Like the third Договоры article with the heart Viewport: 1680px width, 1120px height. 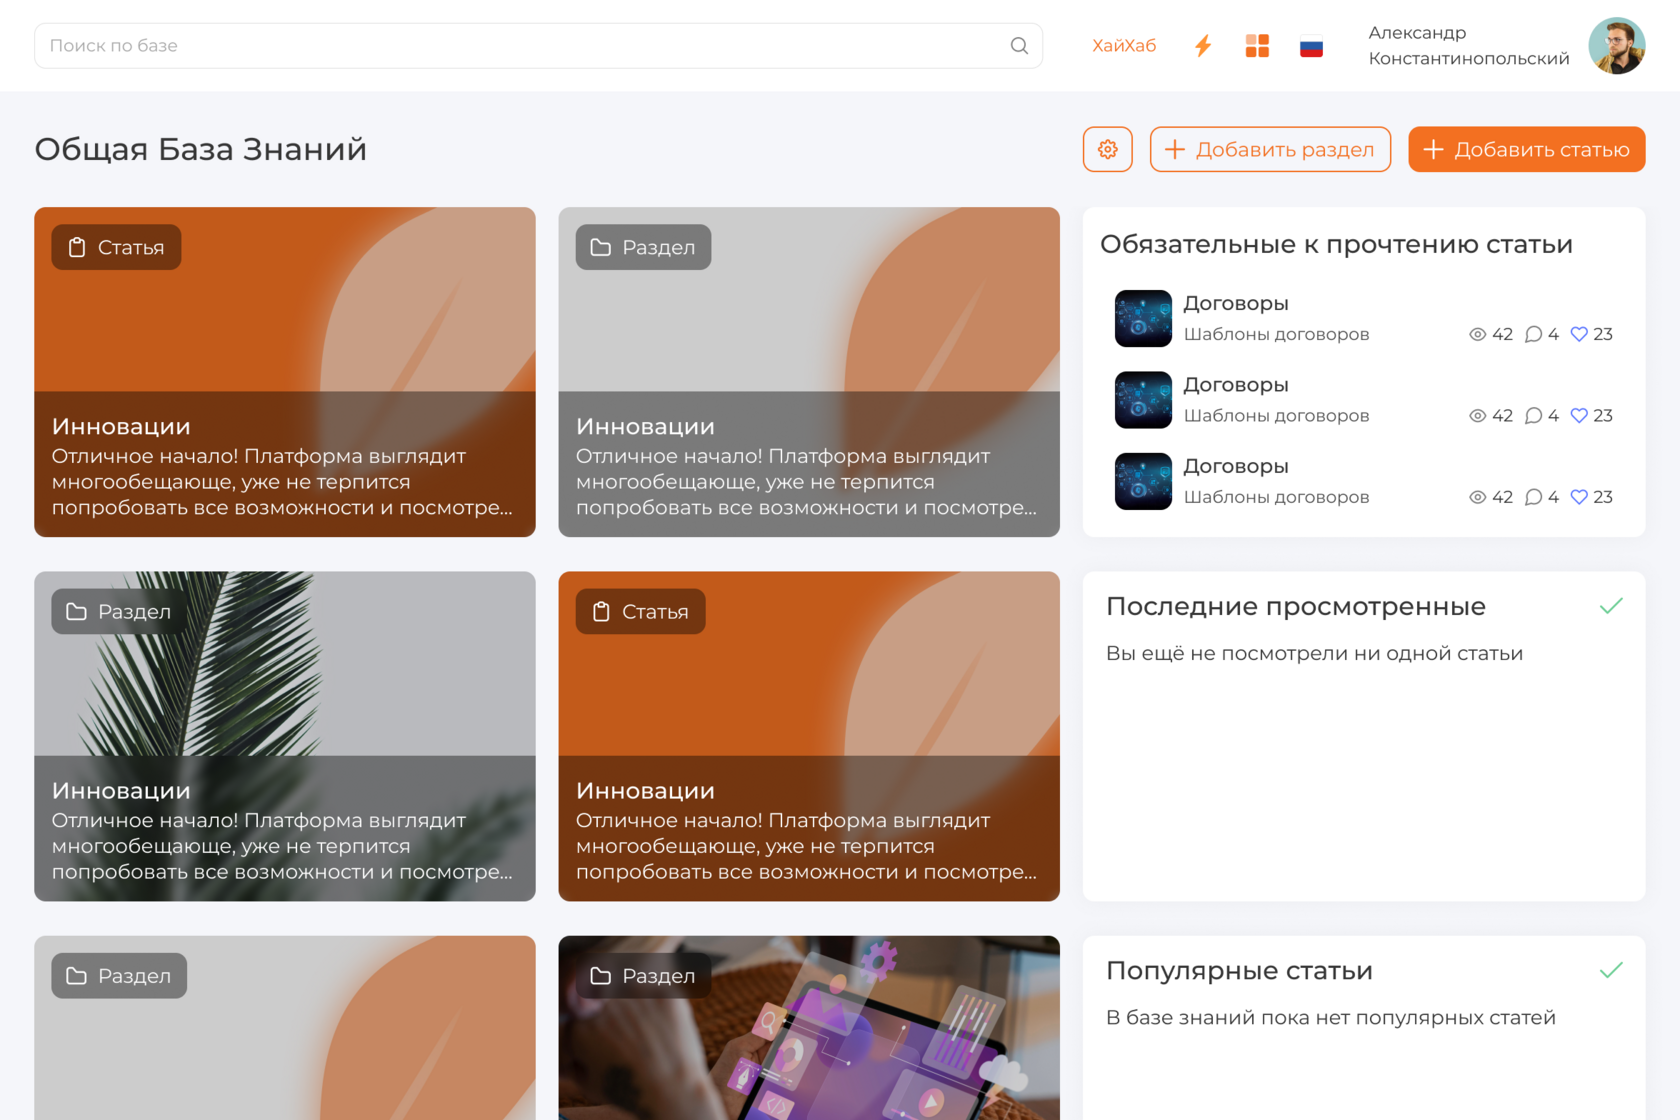tap(1579, 497)
